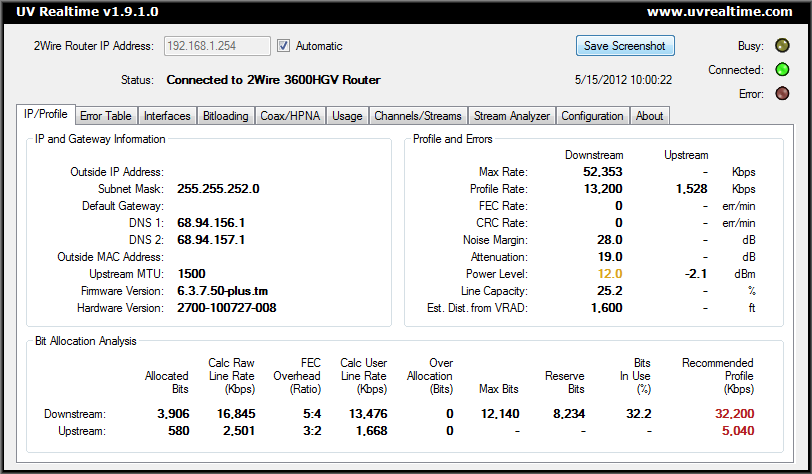Select the Configuration tab
Image resolution: width=812 pixels, height=474 pixels.
pos(592,116)
